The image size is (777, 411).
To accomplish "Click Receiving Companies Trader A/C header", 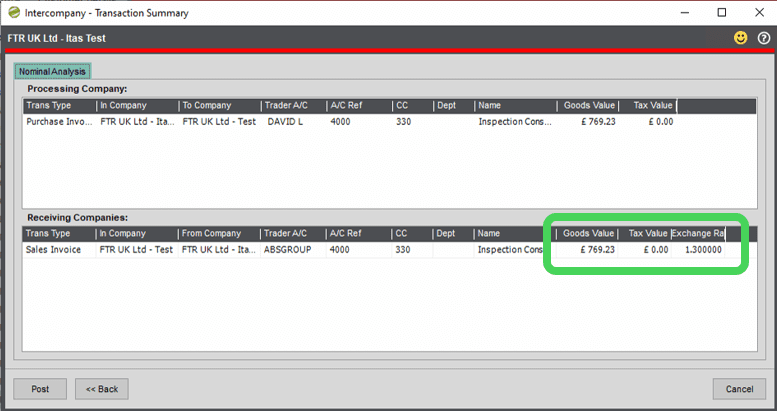I will click(x=293, y=234).
